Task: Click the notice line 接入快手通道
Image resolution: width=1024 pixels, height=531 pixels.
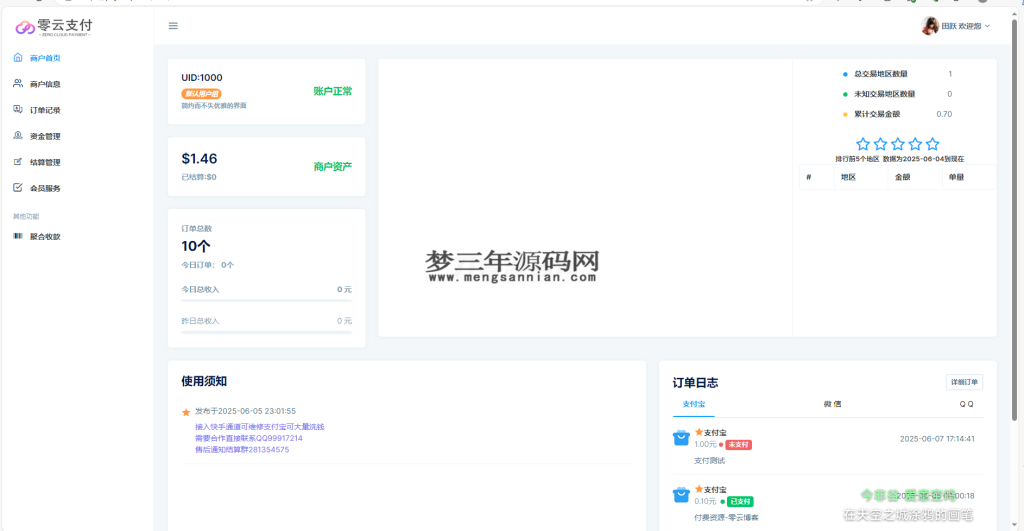Action: 259,426
